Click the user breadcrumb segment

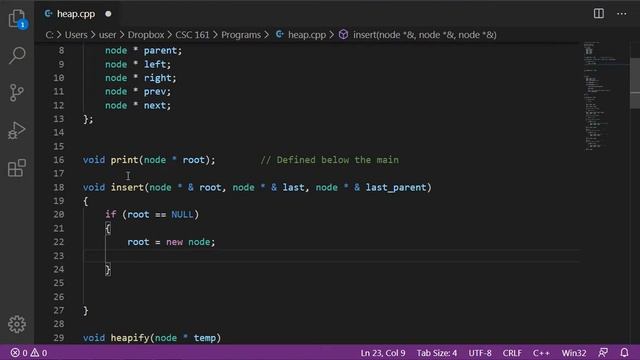(x=107, y=35)
